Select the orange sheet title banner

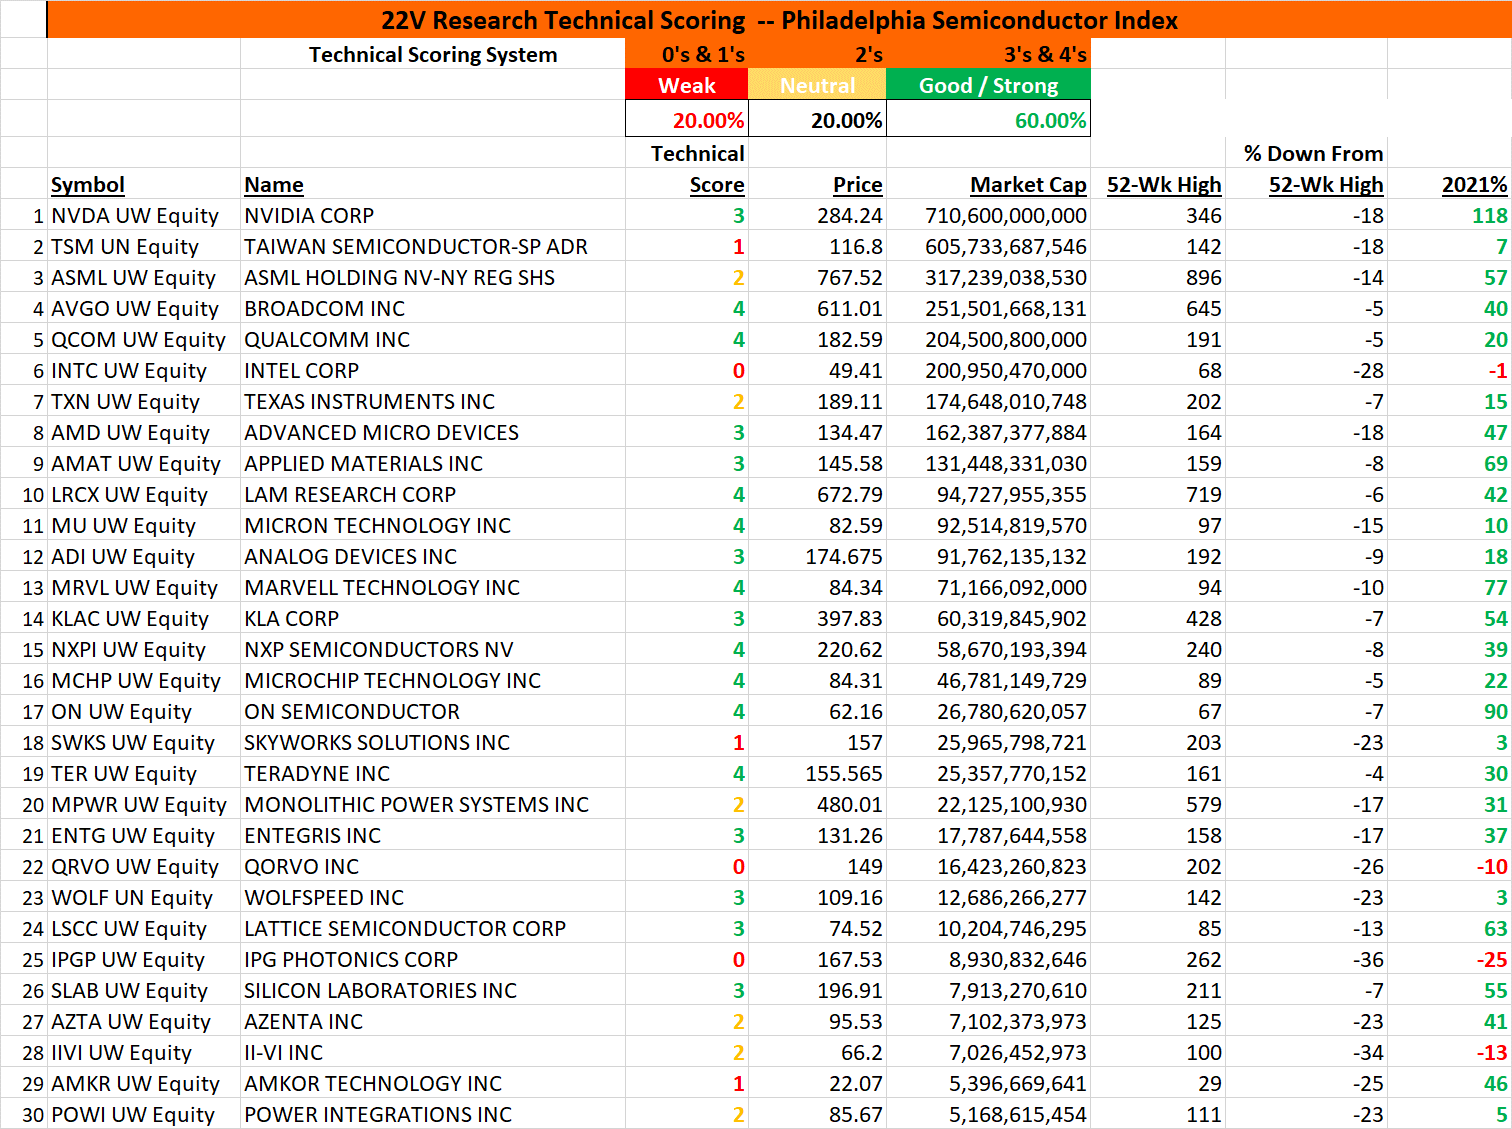coord(779,20)
